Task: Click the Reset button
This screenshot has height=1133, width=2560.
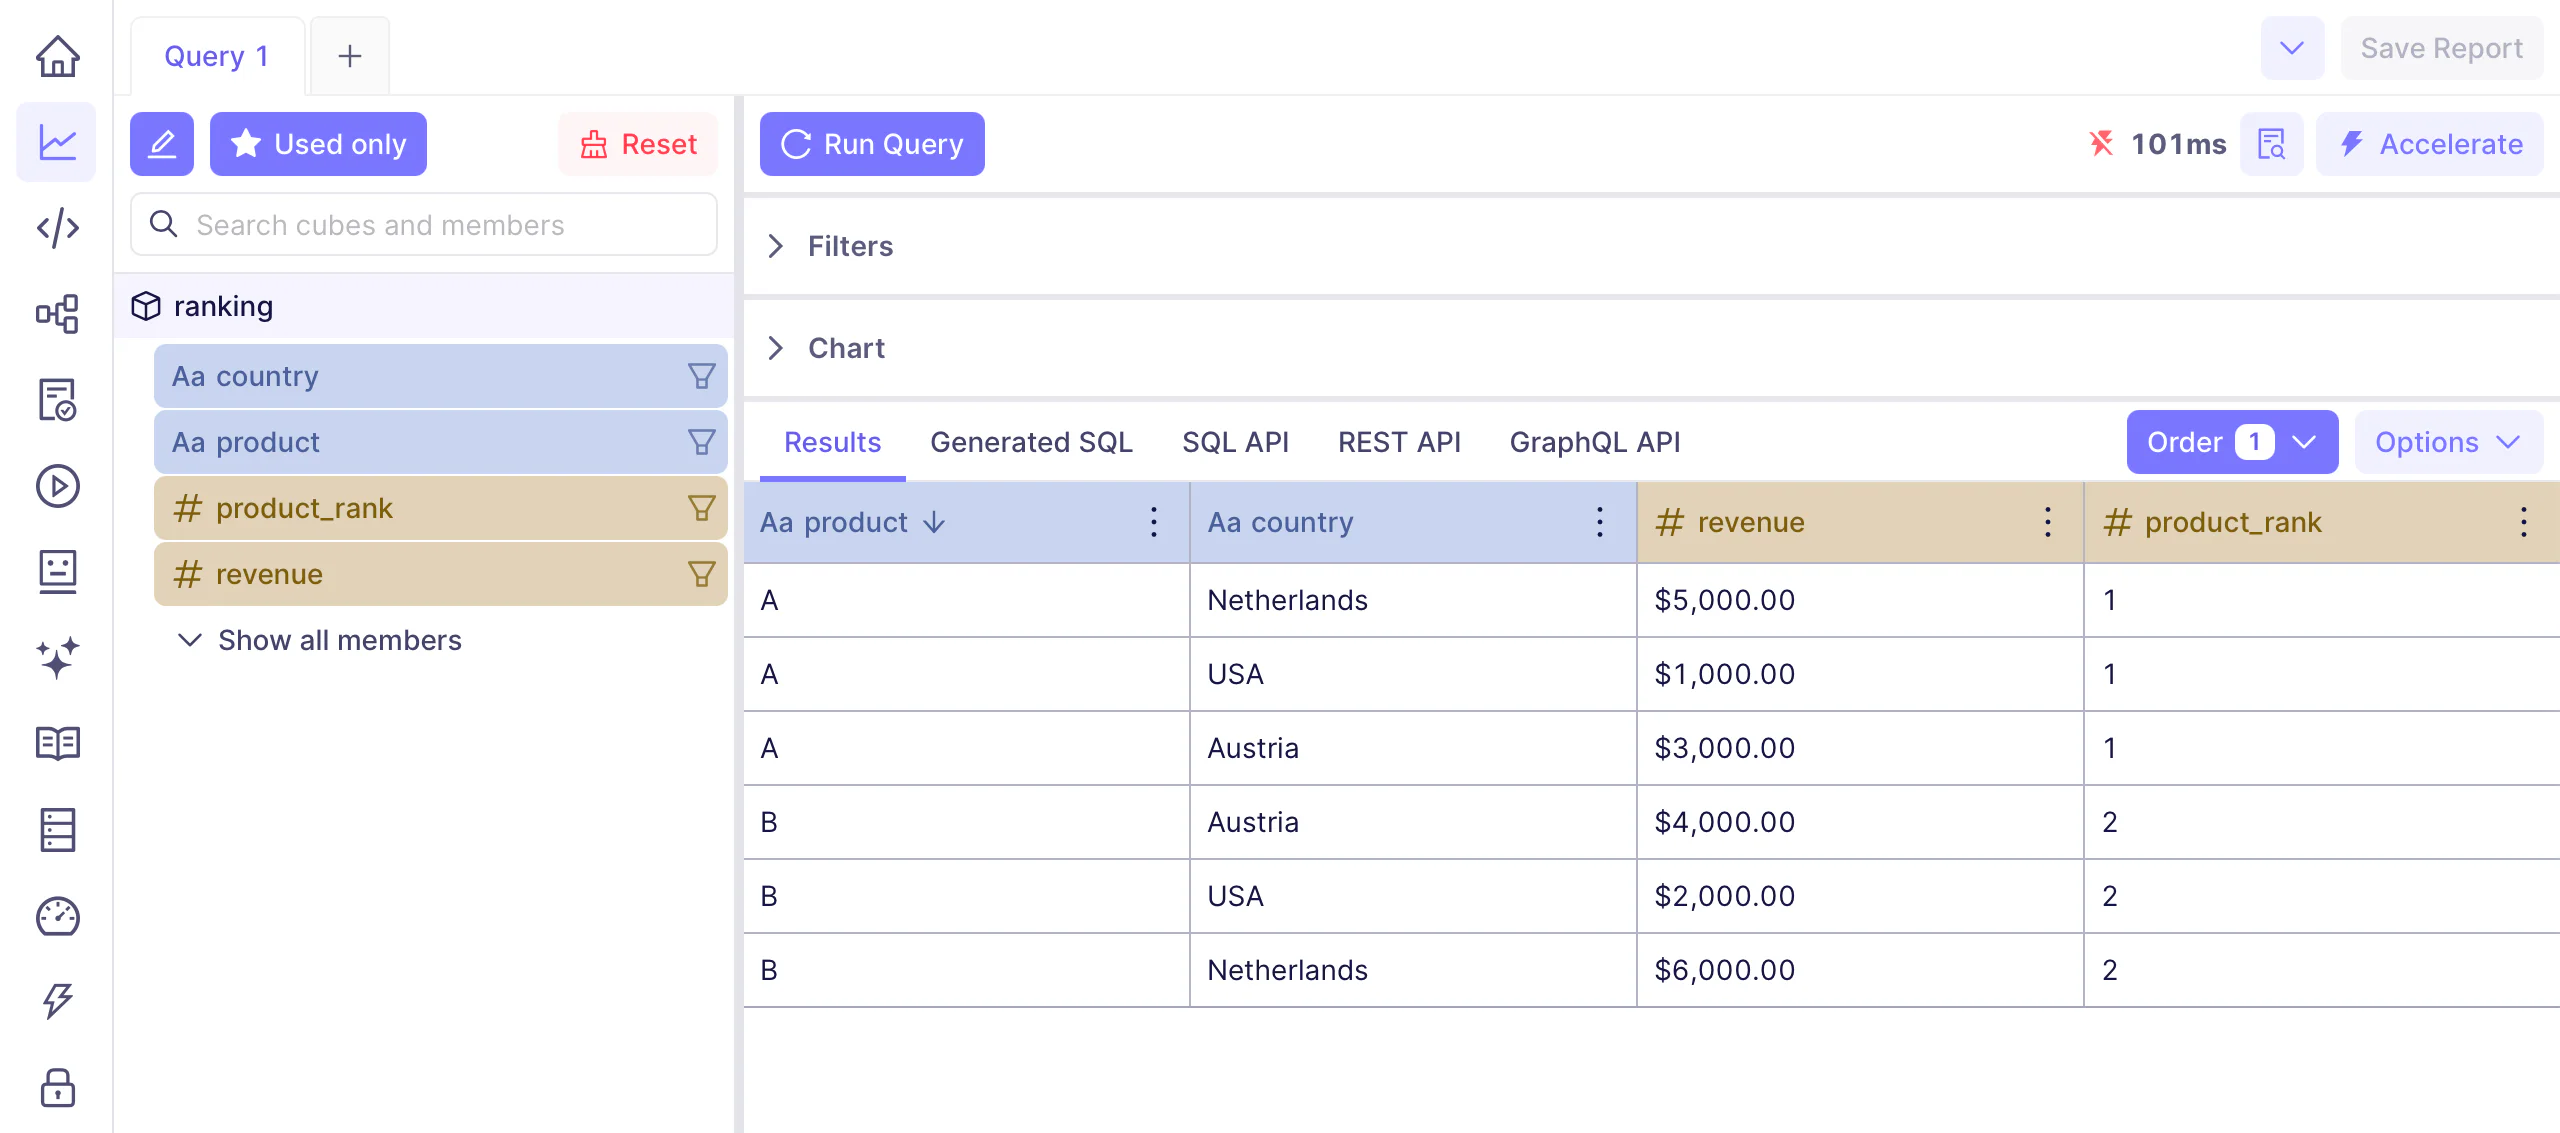Action: [x=638, y=144]
